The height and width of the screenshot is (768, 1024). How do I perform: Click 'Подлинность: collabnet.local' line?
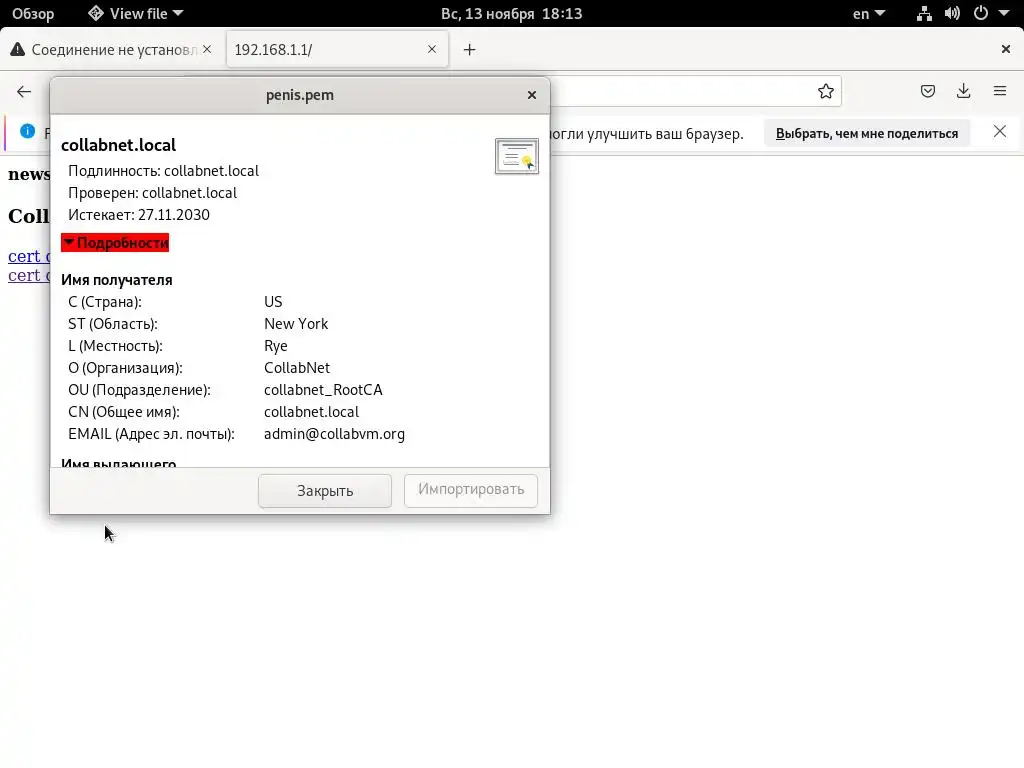point(163,171)
